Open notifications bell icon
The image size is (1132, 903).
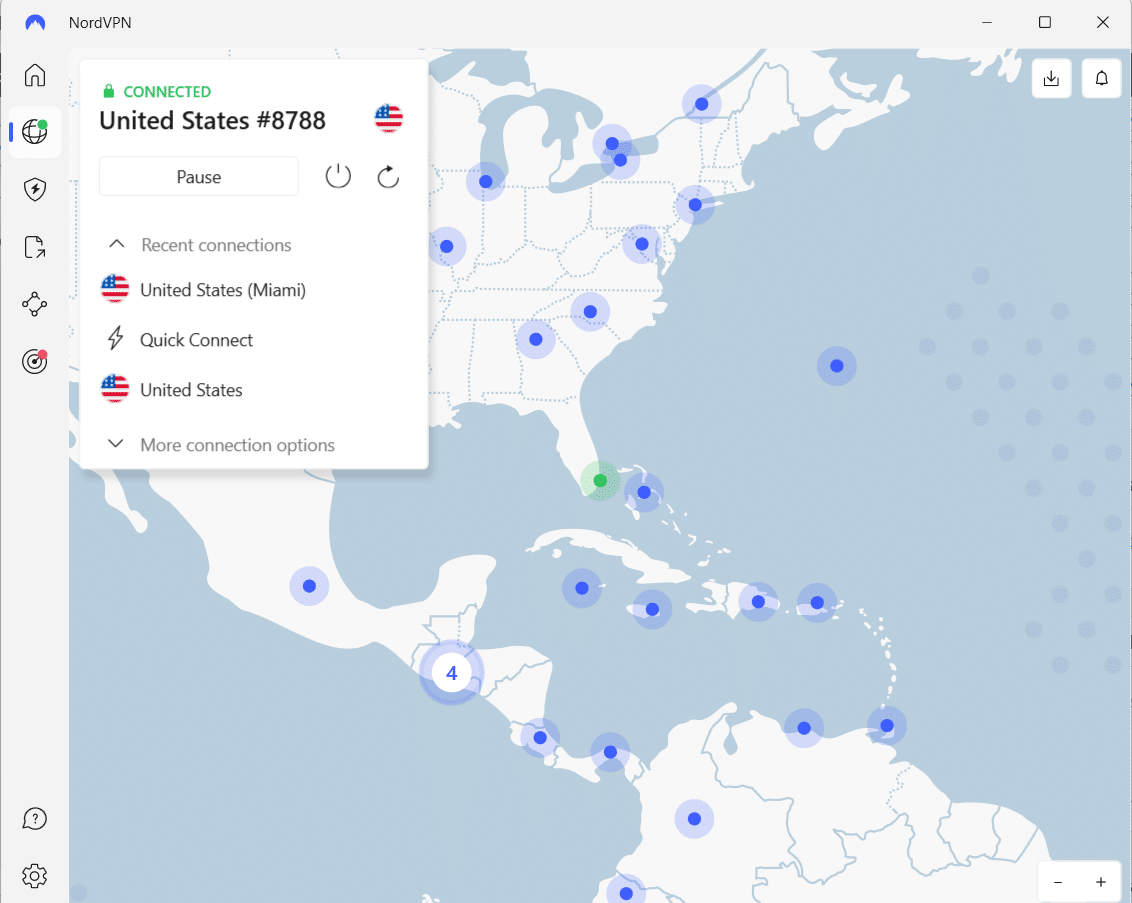click(x=1101, y=78)
